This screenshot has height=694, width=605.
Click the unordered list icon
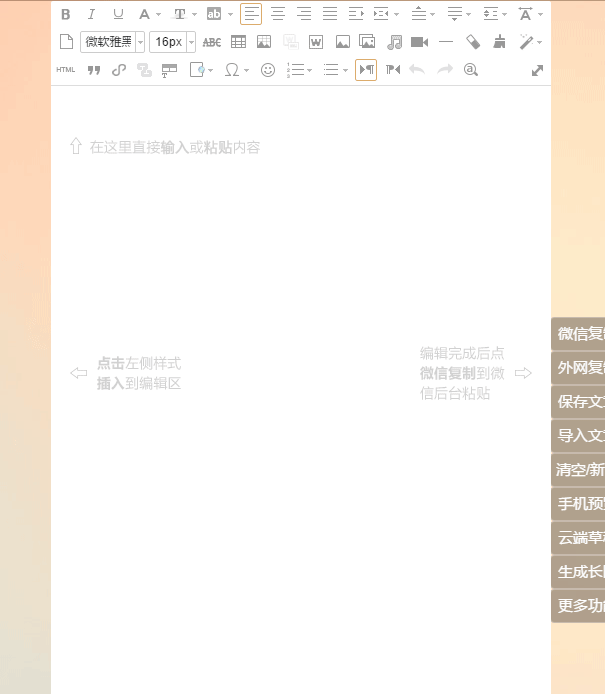coord(331,70)
